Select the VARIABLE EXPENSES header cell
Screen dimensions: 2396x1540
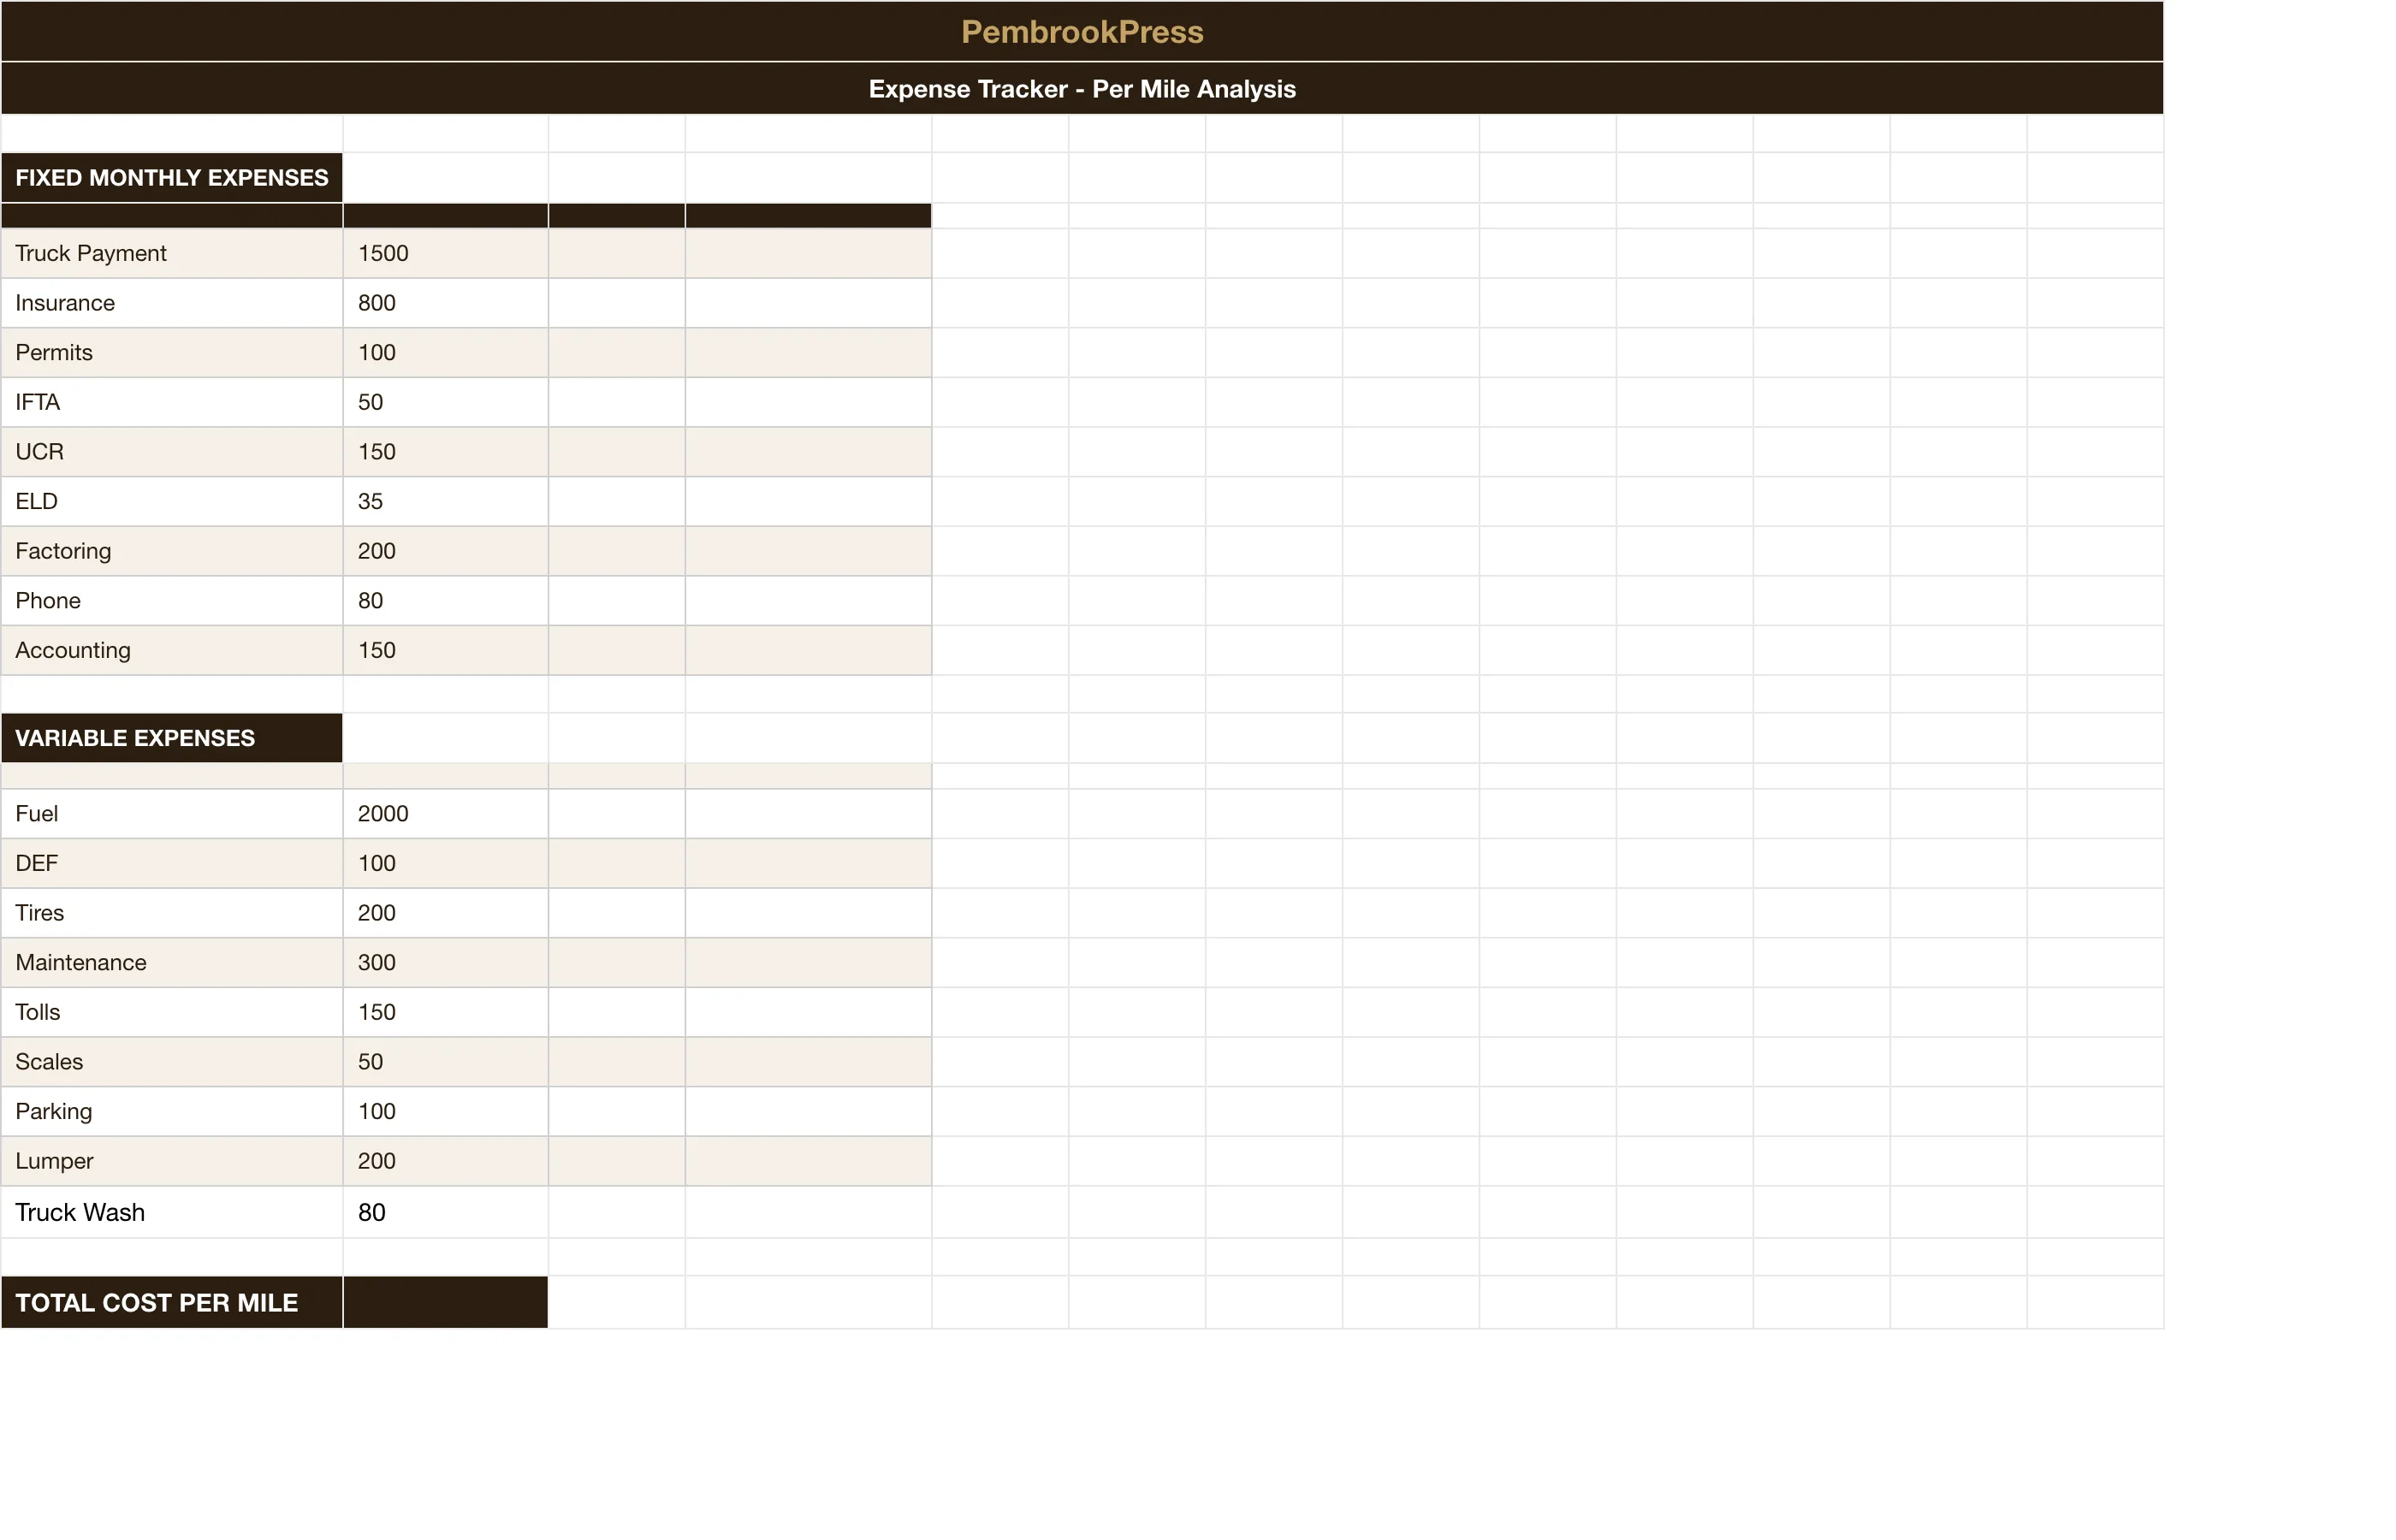172,738
